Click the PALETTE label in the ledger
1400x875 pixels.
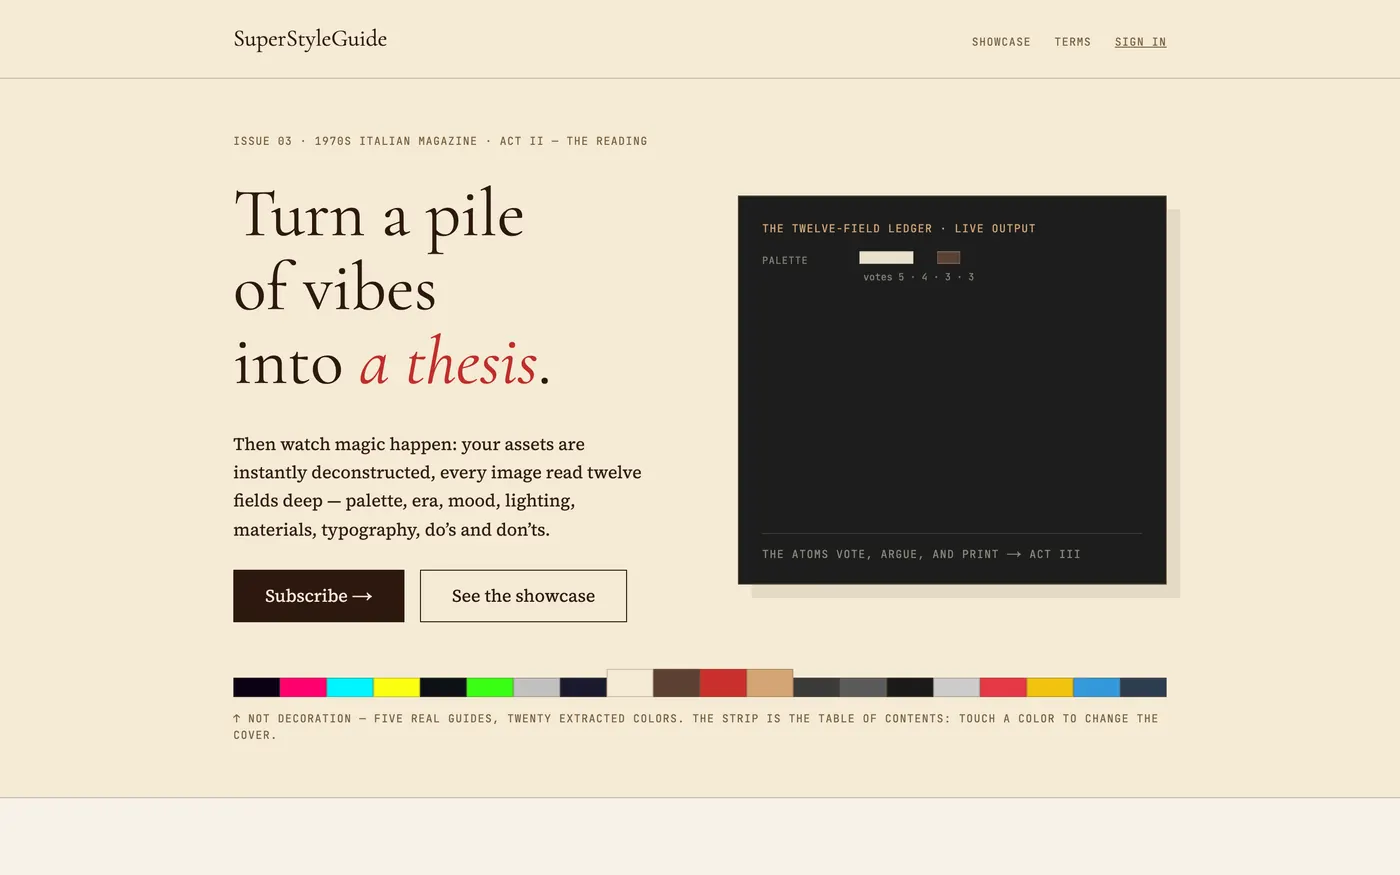click(x=785, y=261)
